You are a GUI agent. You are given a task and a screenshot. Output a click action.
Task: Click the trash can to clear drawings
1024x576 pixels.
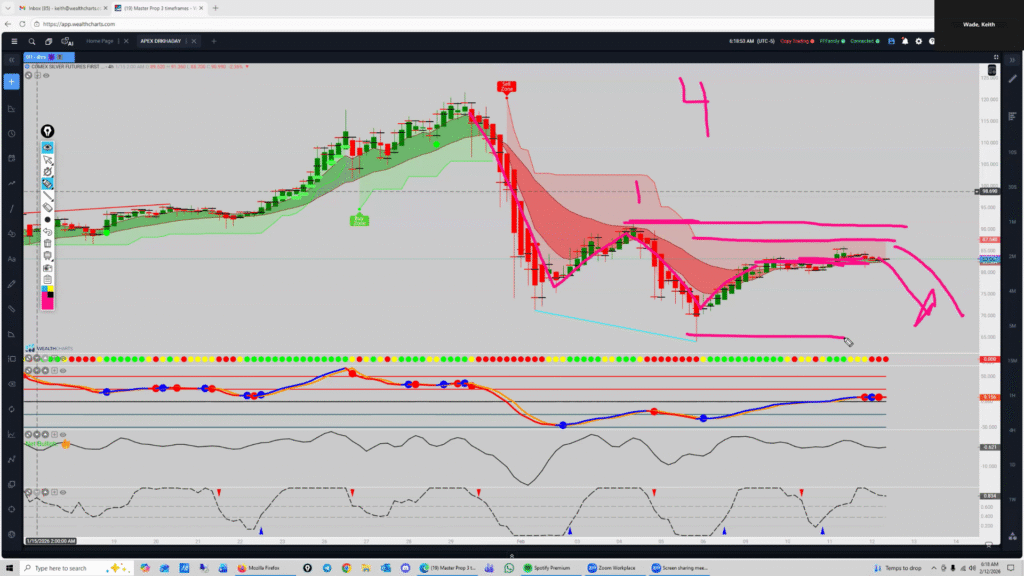47,243
